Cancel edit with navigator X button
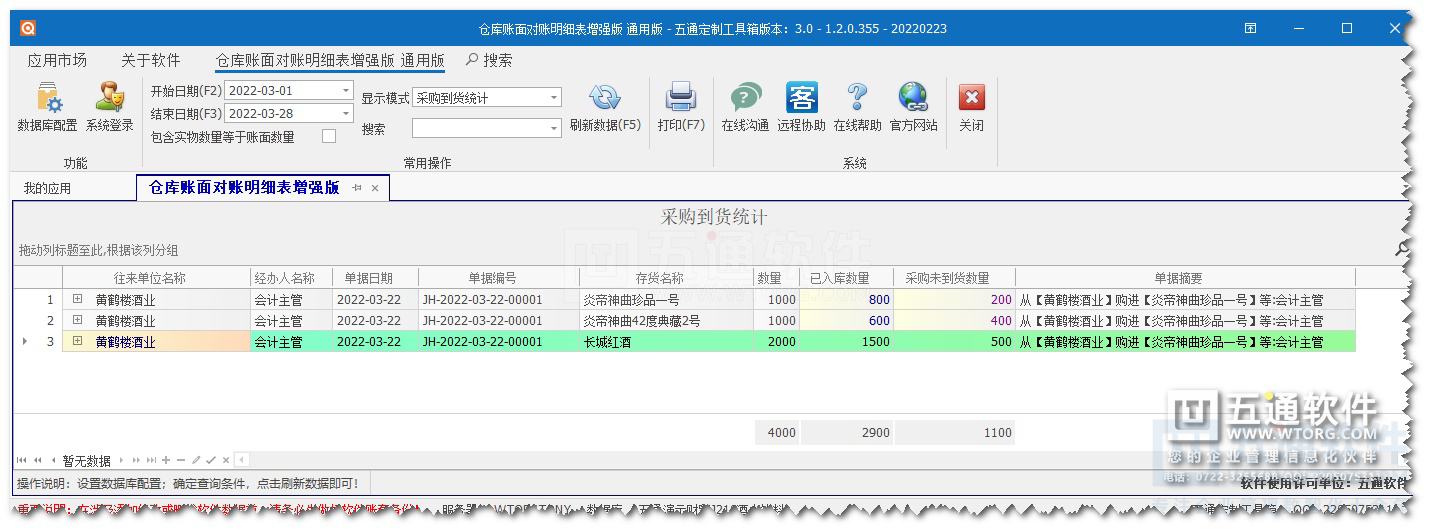 point(226,460)
